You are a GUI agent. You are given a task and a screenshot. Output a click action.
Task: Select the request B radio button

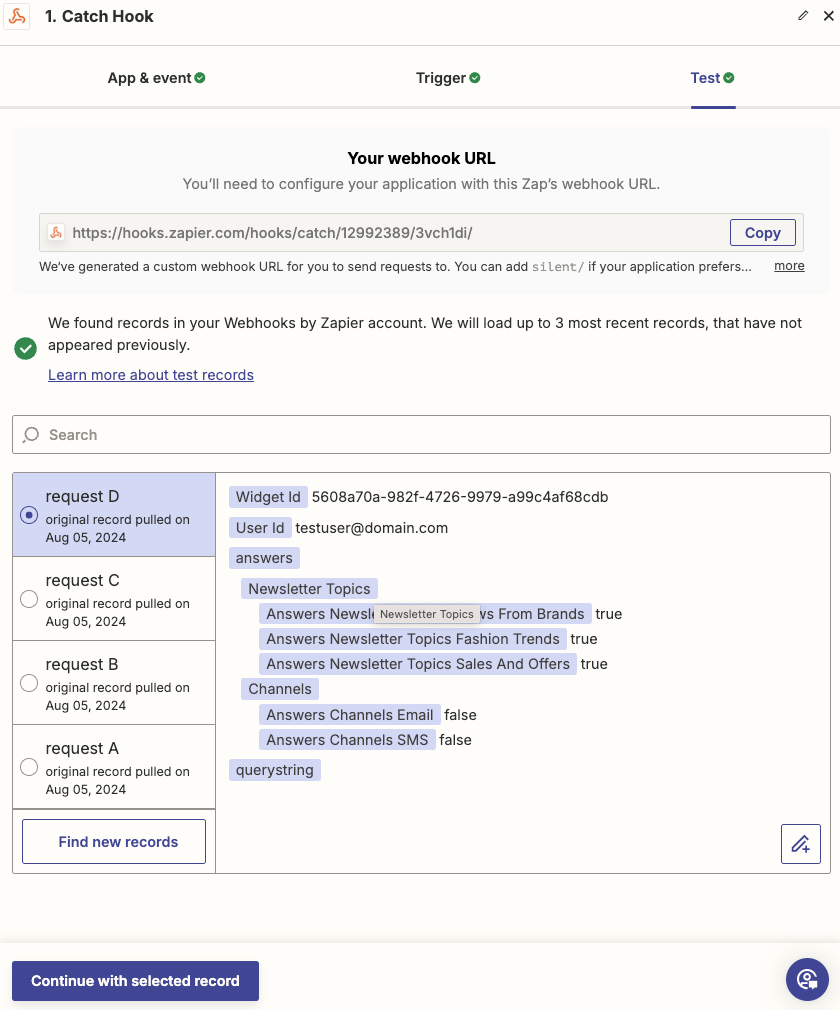pyautogui.click(x=29, y=683)
